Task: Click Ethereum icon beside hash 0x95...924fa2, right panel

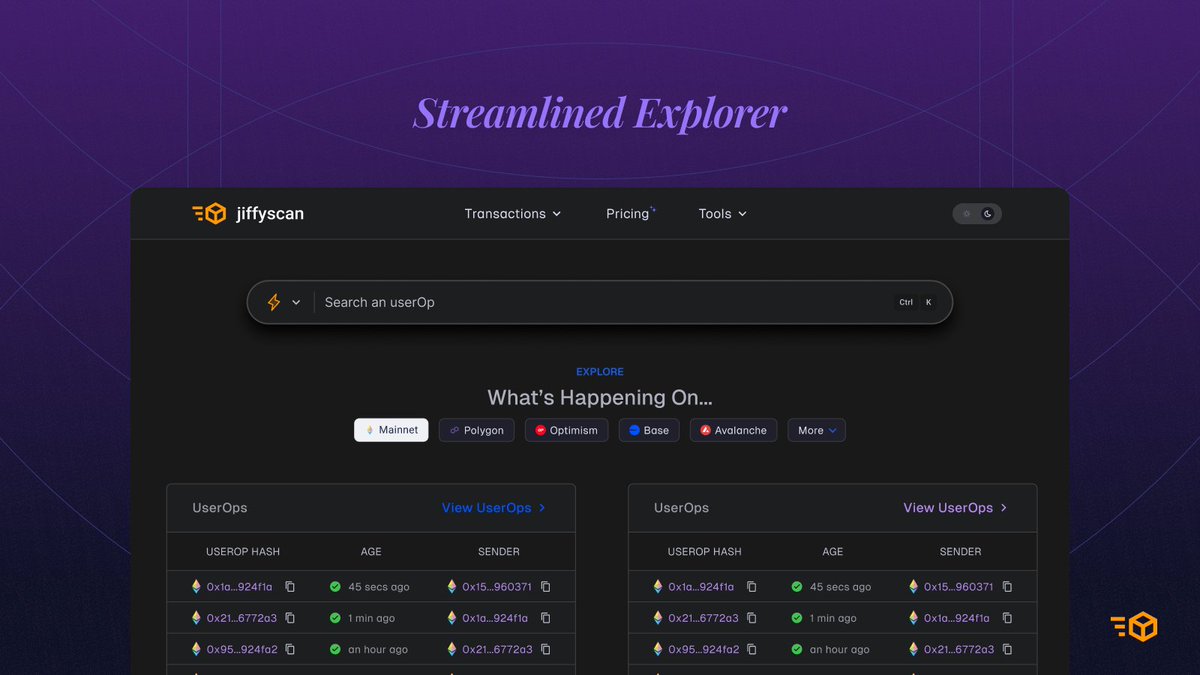Action: click(658, 649)
